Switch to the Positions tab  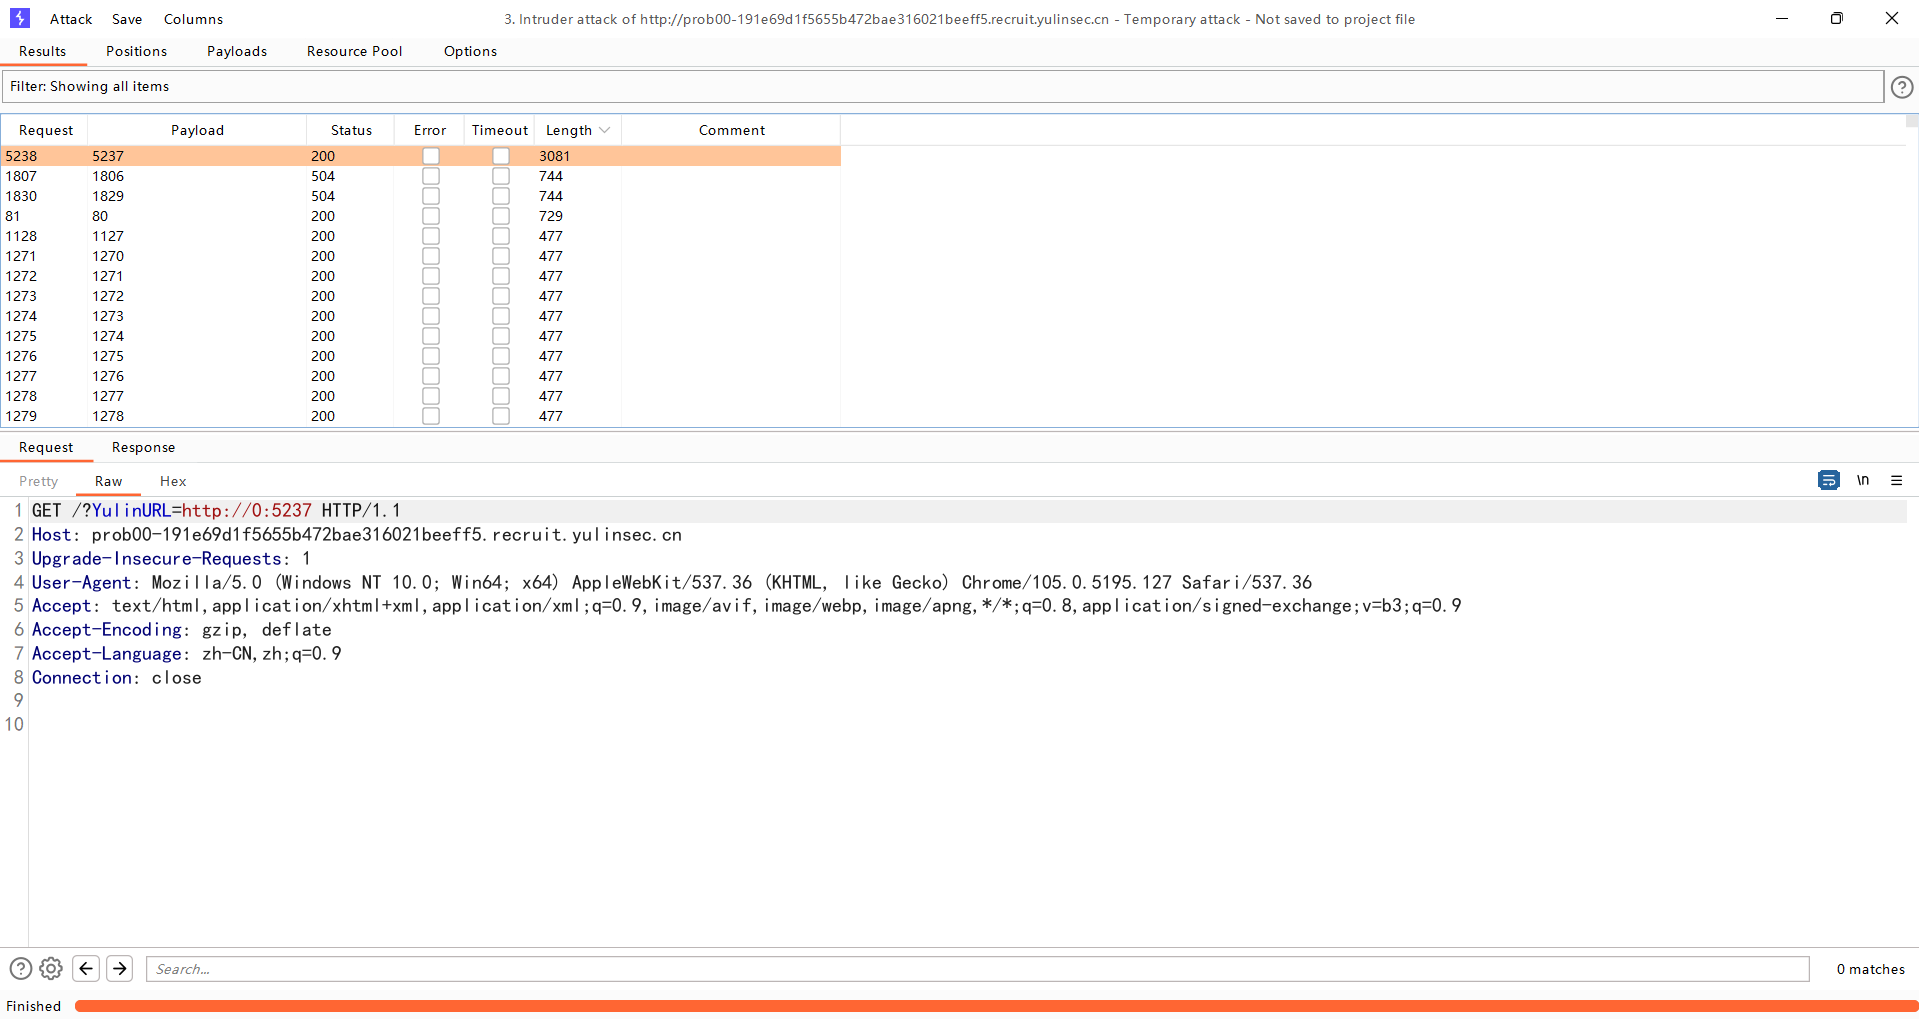[136, 51]
